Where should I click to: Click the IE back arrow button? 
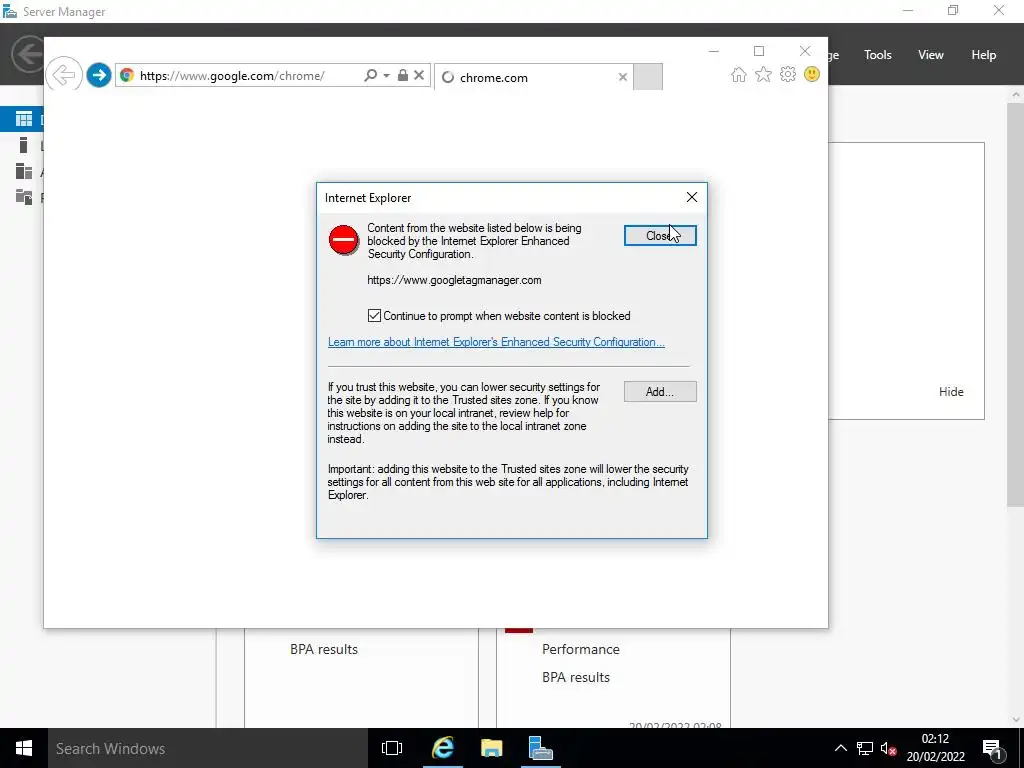[63, 75]
